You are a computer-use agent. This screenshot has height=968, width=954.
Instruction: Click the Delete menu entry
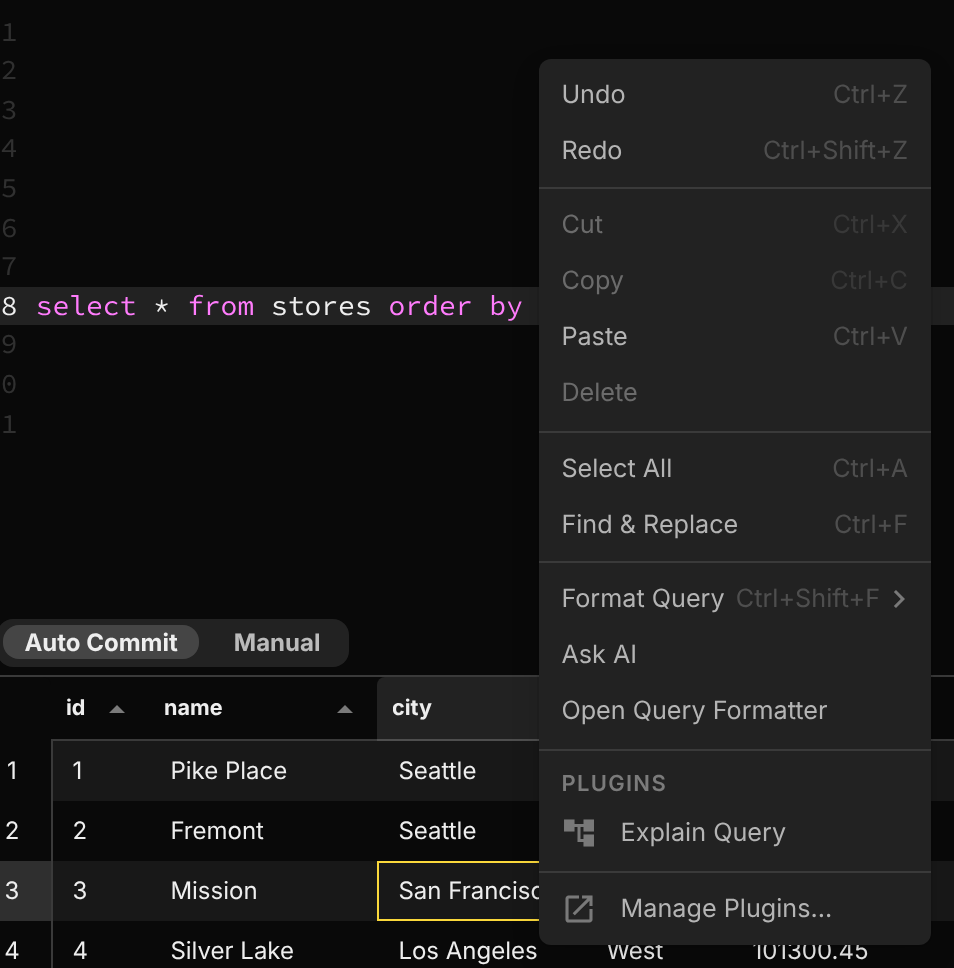pos(734,393)
